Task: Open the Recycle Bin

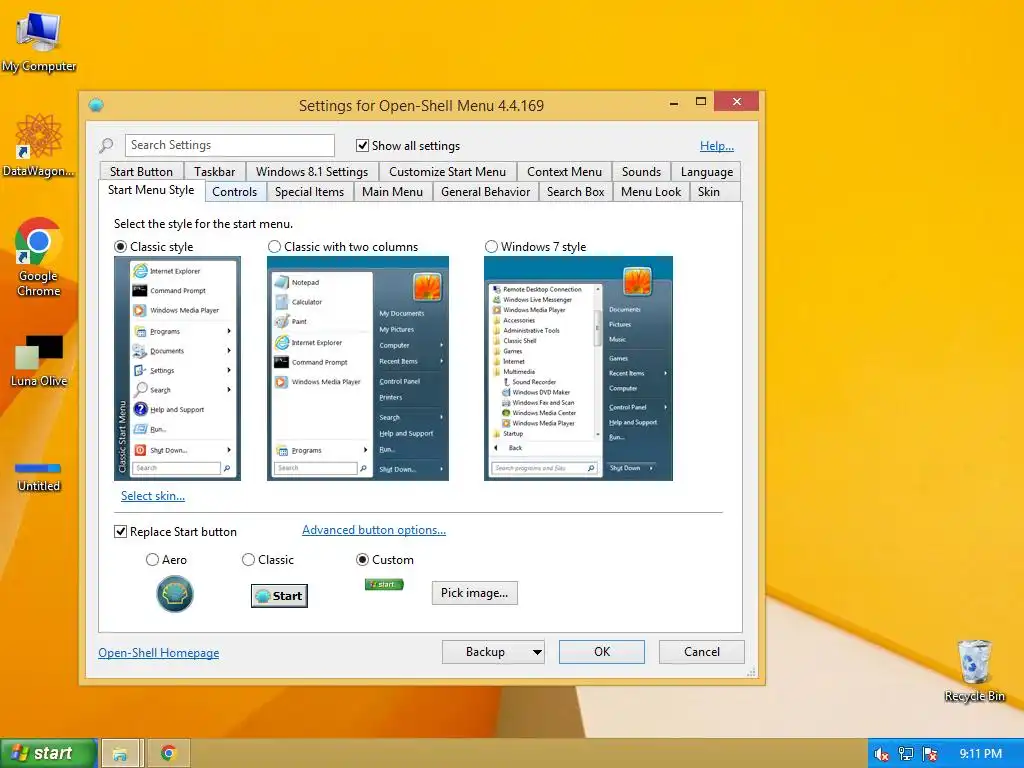Action: coord(974,671)
